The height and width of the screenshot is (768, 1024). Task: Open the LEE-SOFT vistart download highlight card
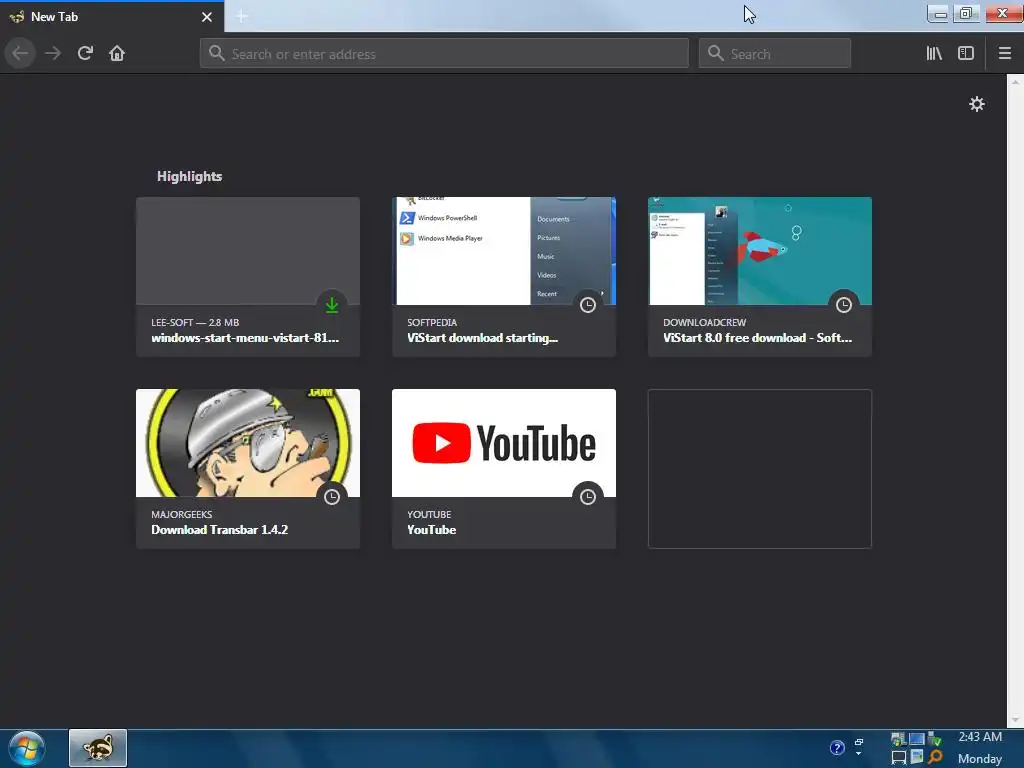pyautogui.click(x=248, y=277)
